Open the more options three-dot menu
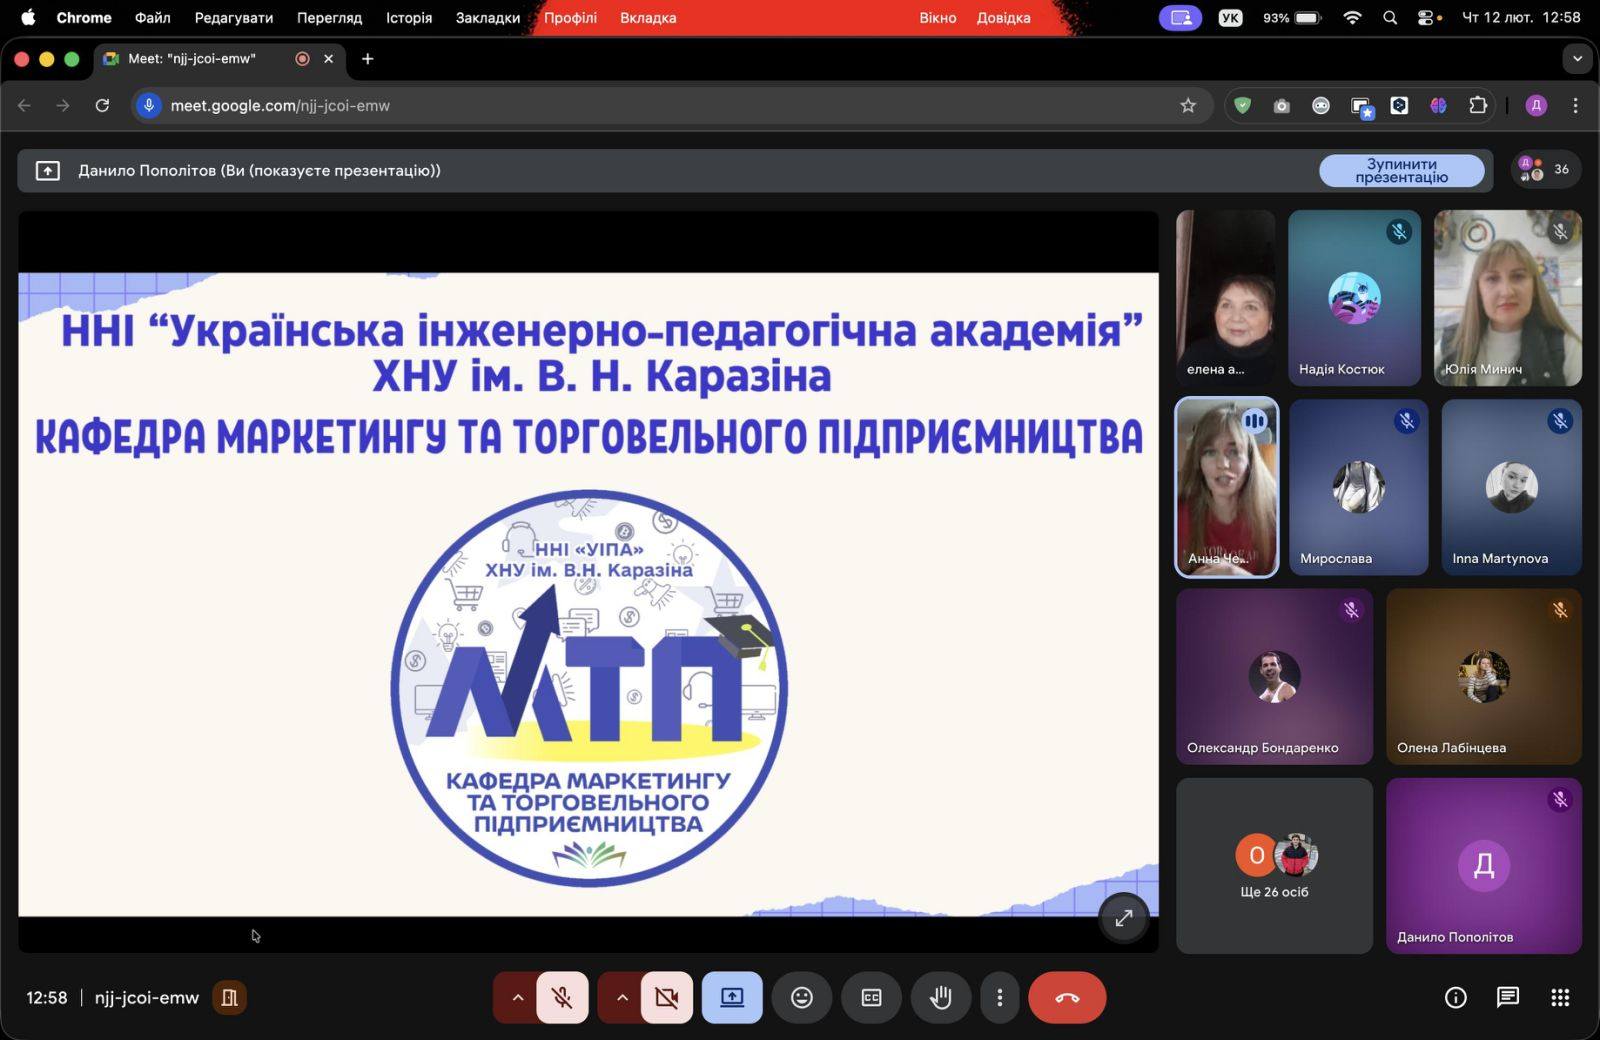 (999, 998)
